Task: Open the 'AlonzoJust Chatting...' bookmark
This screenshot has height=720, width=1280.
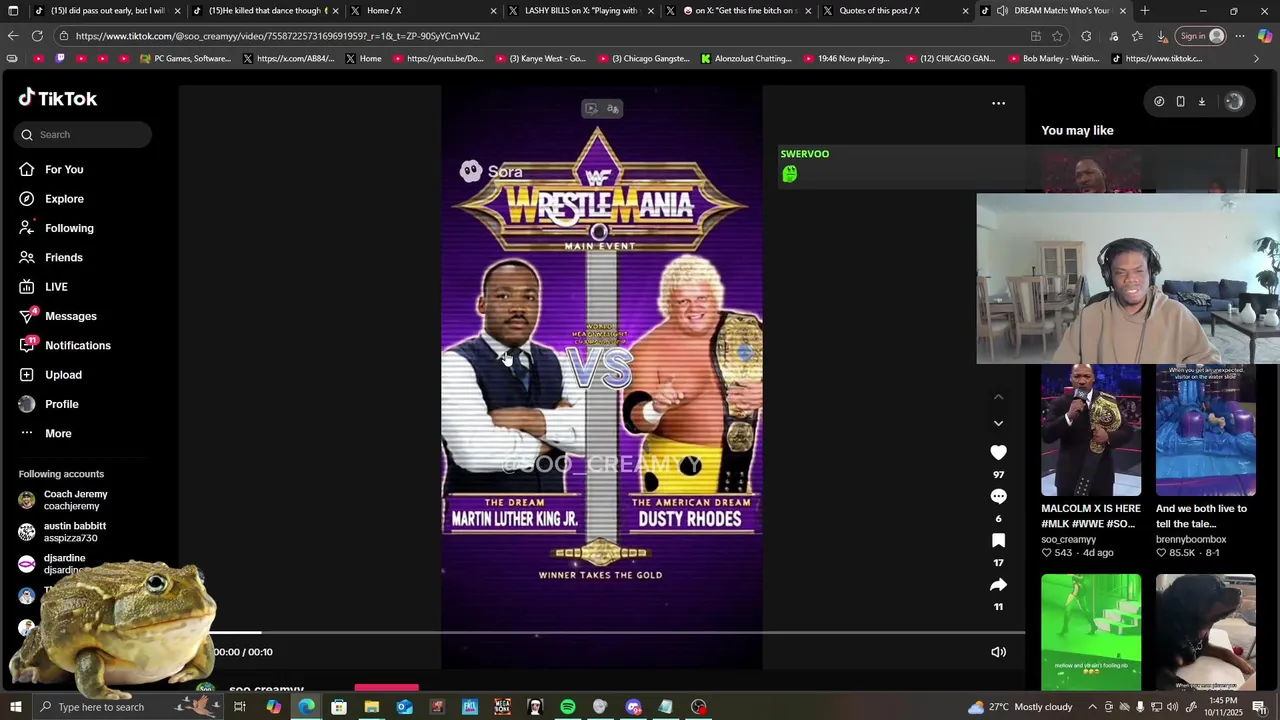Action: tap(746, 59)
